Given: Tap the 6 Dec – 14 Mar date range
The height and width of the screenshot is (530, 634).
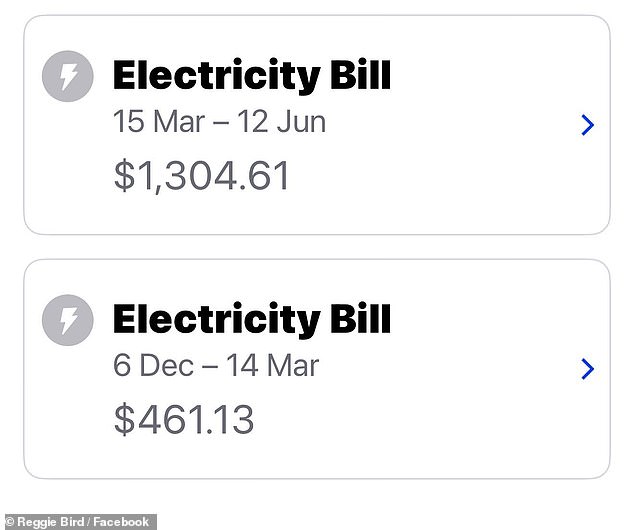Looking at the screenshot, I should (x=216, y=365).
